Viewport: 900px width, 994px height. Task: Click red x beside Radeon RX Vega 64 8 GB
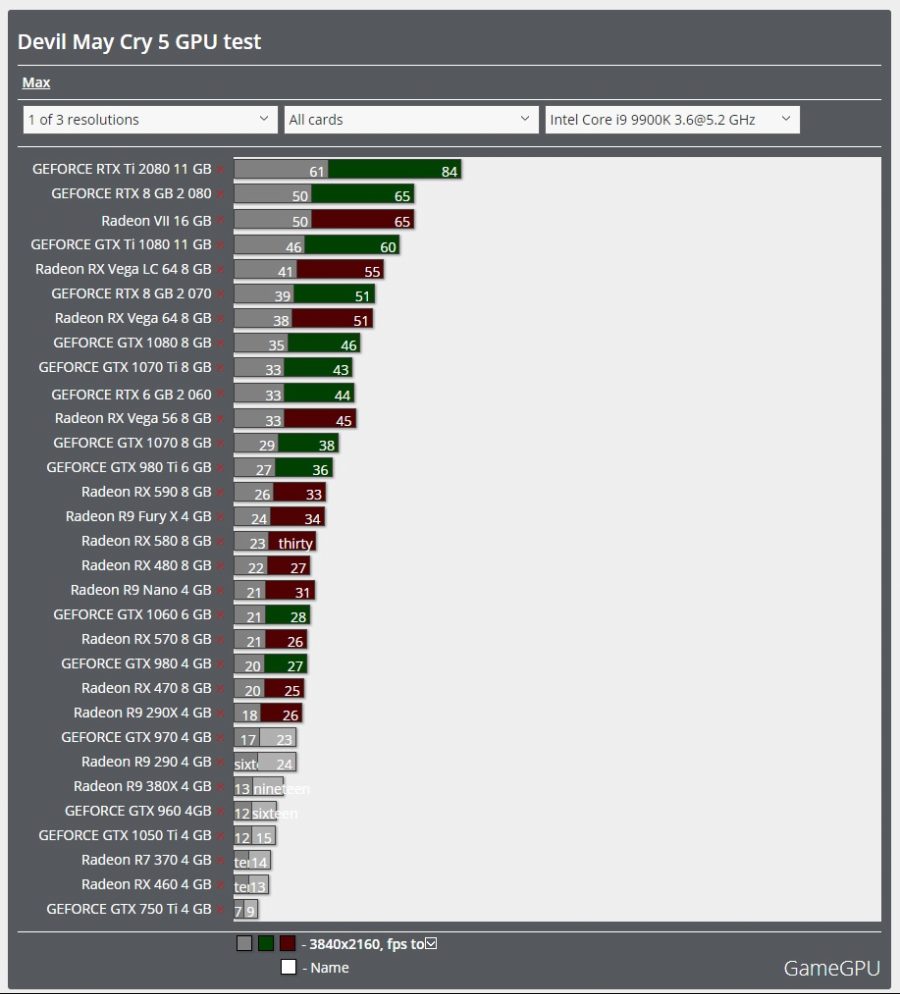221,318
